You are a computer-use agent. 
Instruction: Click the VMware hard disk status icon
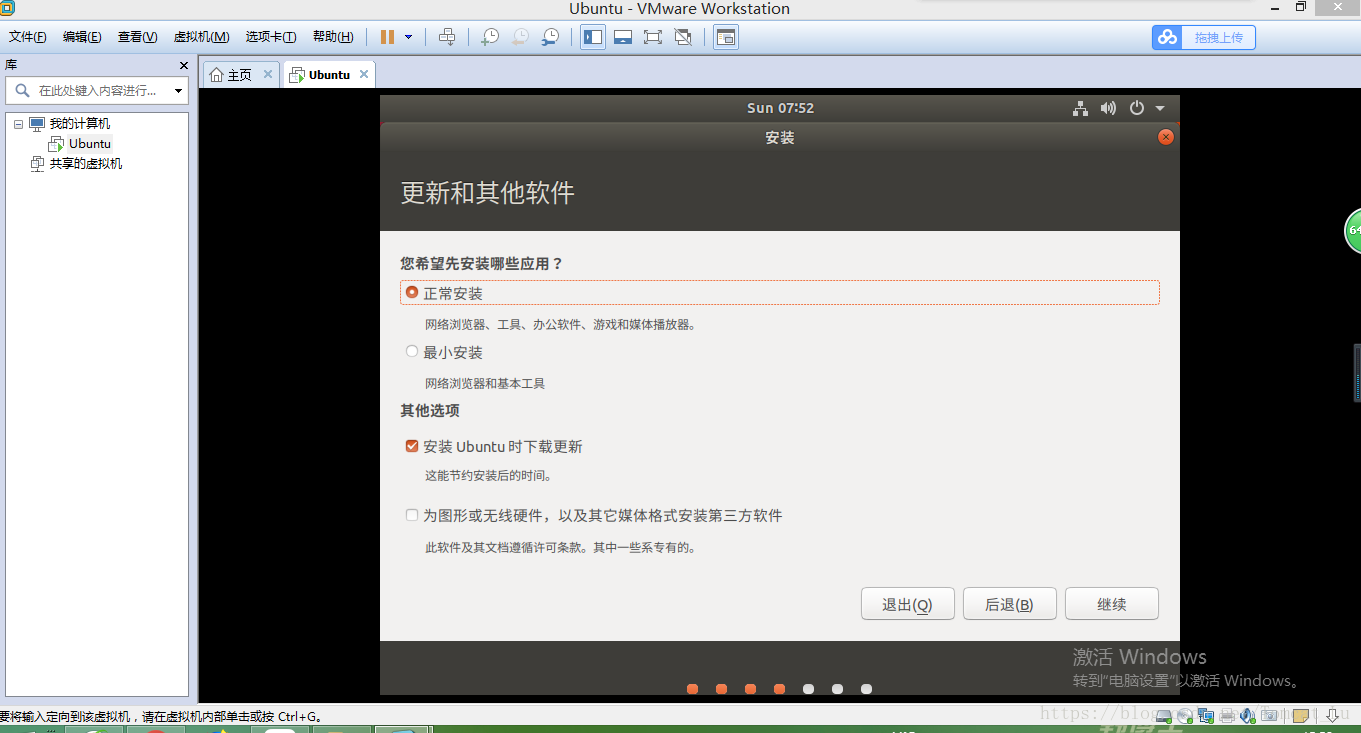[x=1164, y=716]
